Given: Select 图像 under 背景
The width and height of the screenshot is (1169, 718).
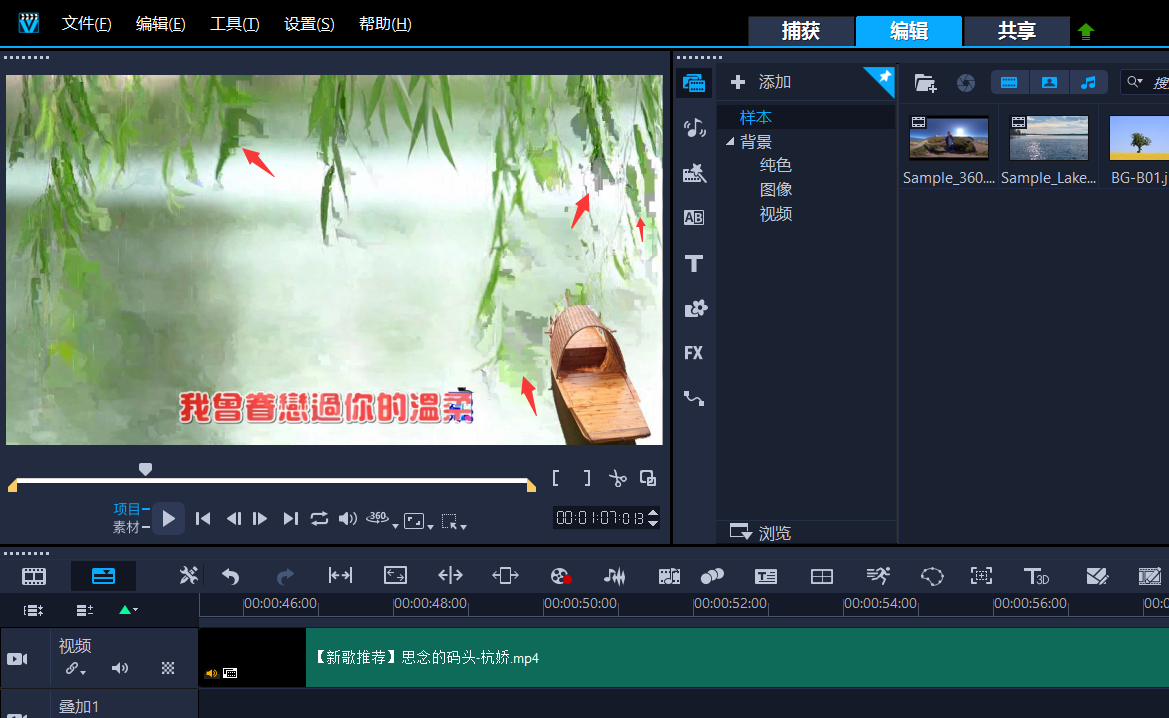Looking at the screenshot, I should click(x=775, y=190).
